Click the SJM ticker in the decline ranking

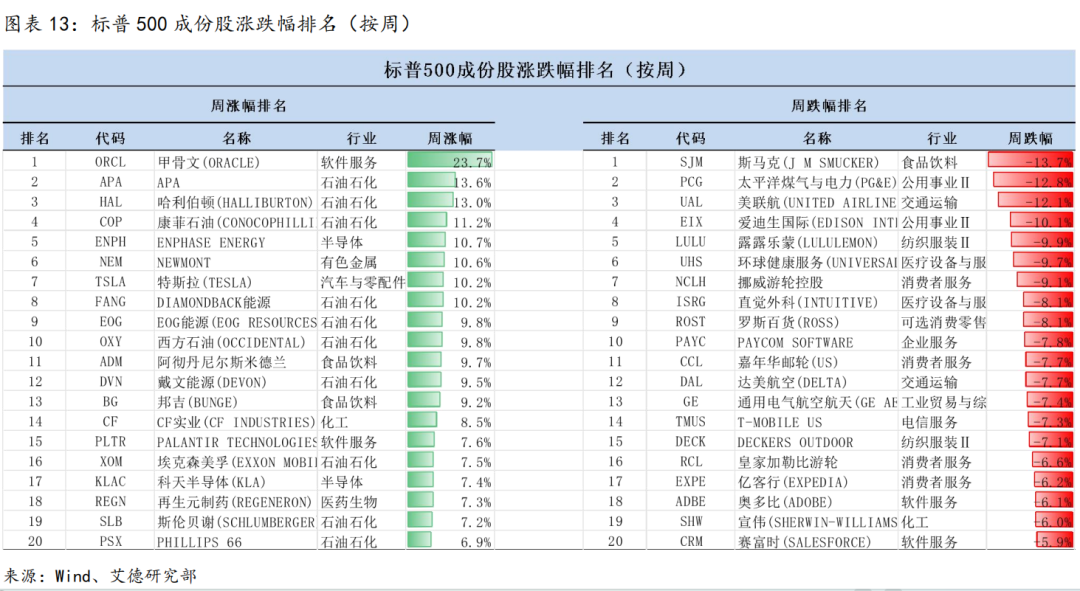(x=690, y=161)
